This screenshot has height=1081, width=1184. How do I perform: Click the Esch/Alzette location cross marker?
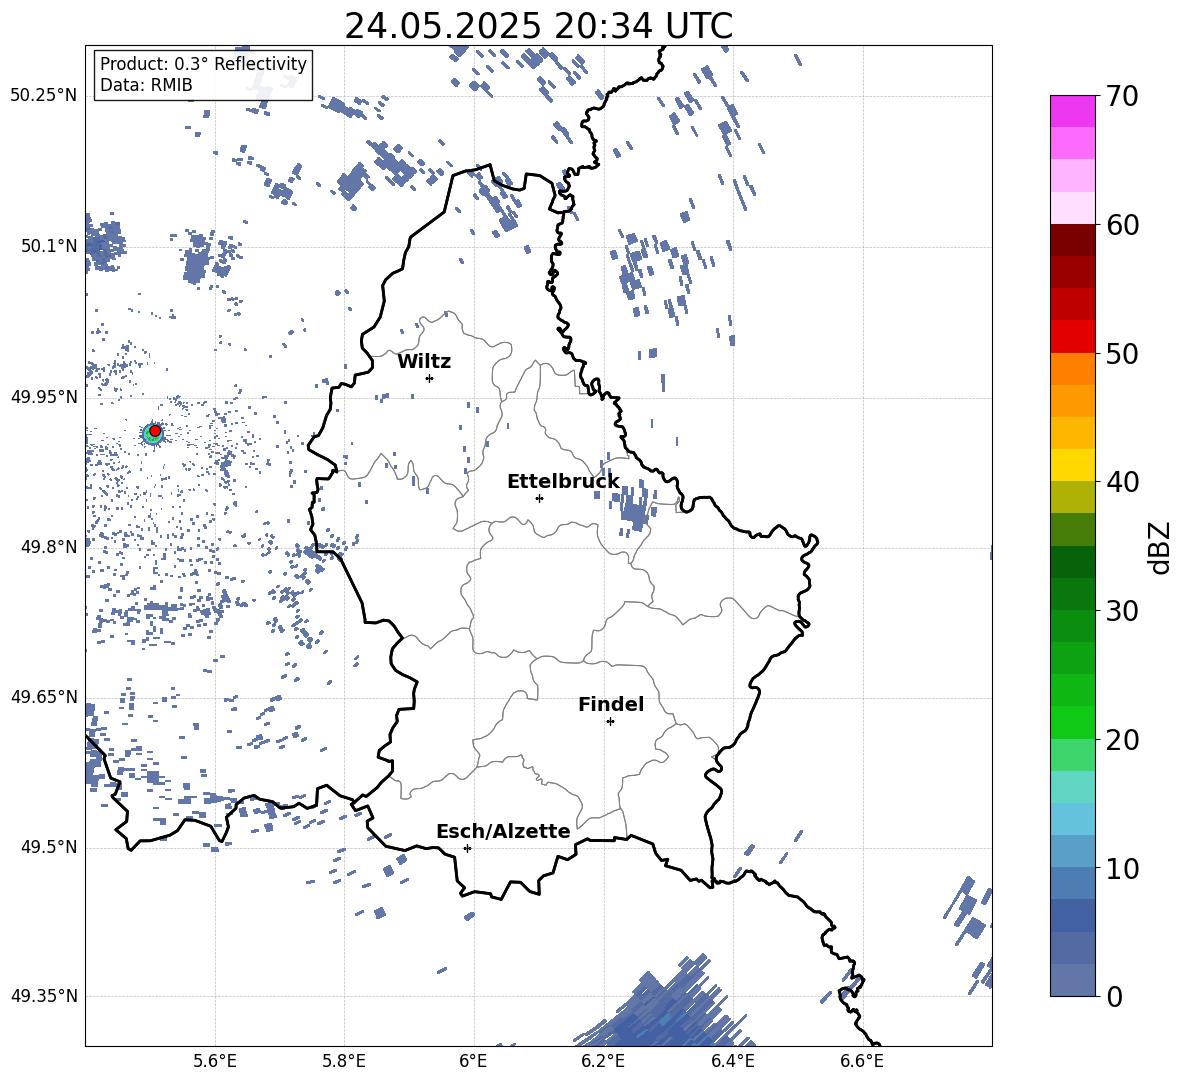pyautogui.click(x=467, y=848)
